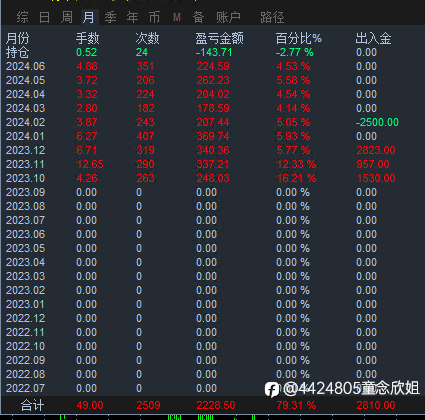Click total percentage 79.31 %
Image resolution: width=425 pixels, height=420 pixels.
pyautogui.click(x=296, y=405)
